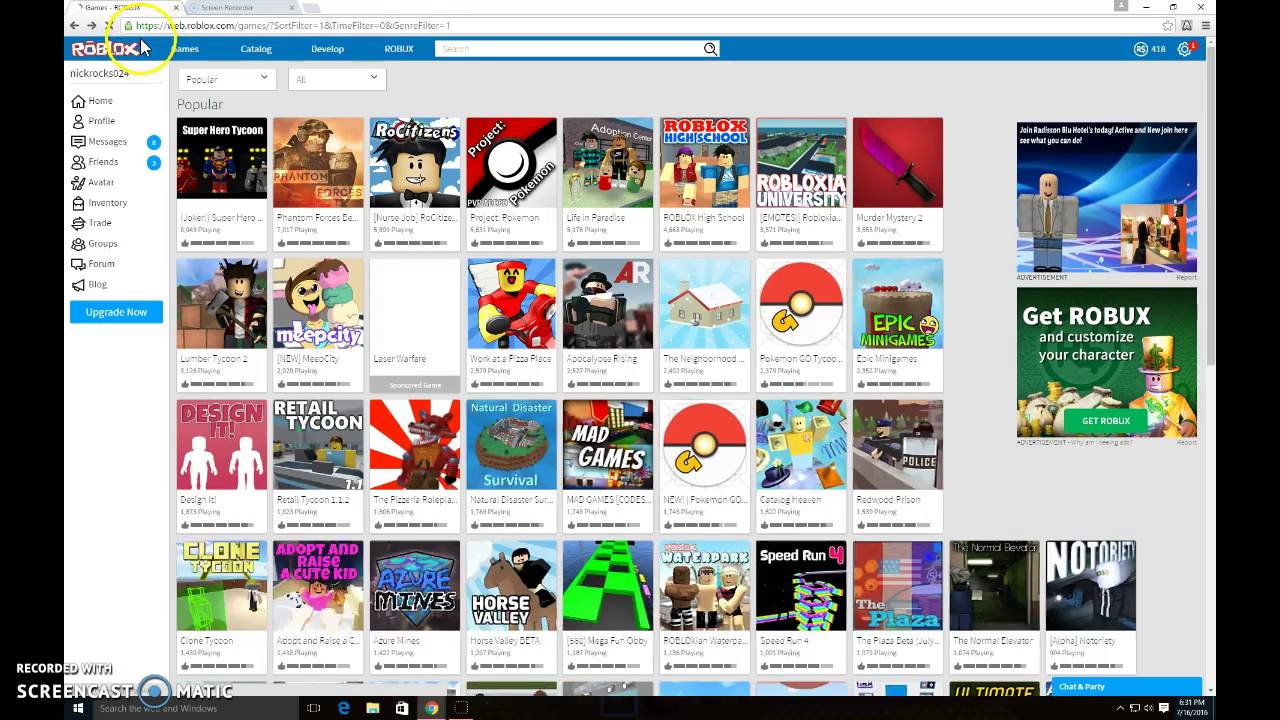Click the Redwood Prison title text
This screenshot has height=720, width=1280.
(x=888, y=499)
